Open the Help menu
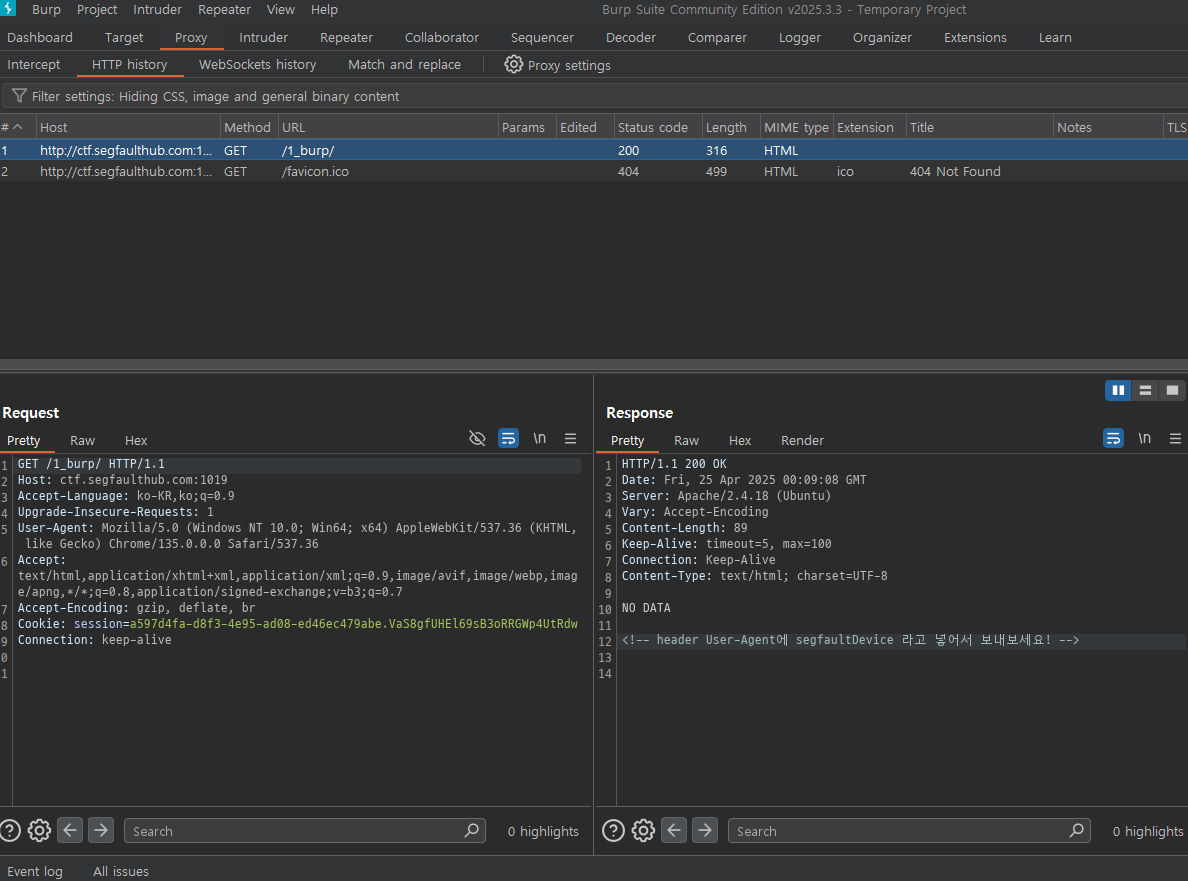This screenshot has height=881, width=1188. 324,10
